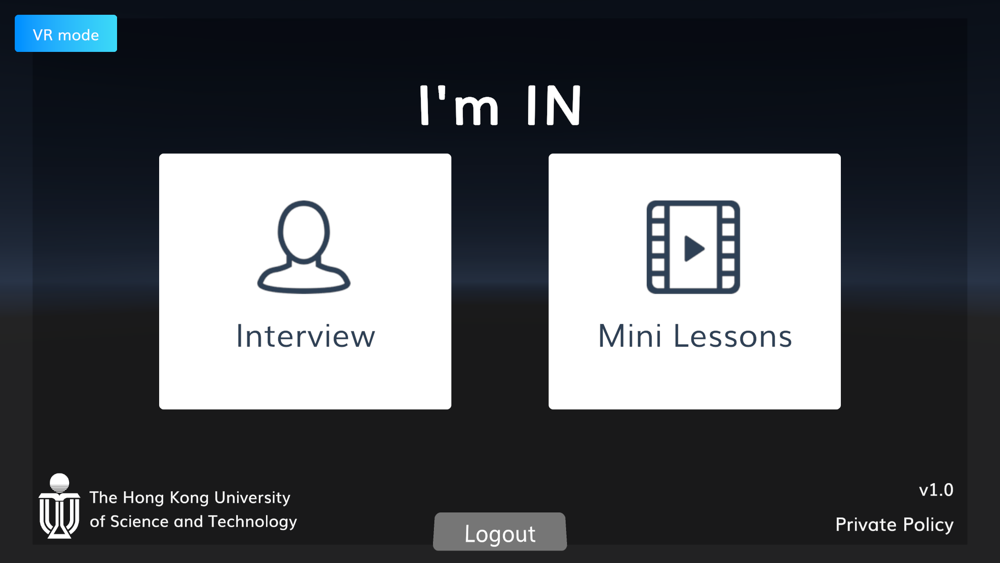Click the word IN in the title
The height and width of the screenshot is (563, 1000).
[554, 106]
